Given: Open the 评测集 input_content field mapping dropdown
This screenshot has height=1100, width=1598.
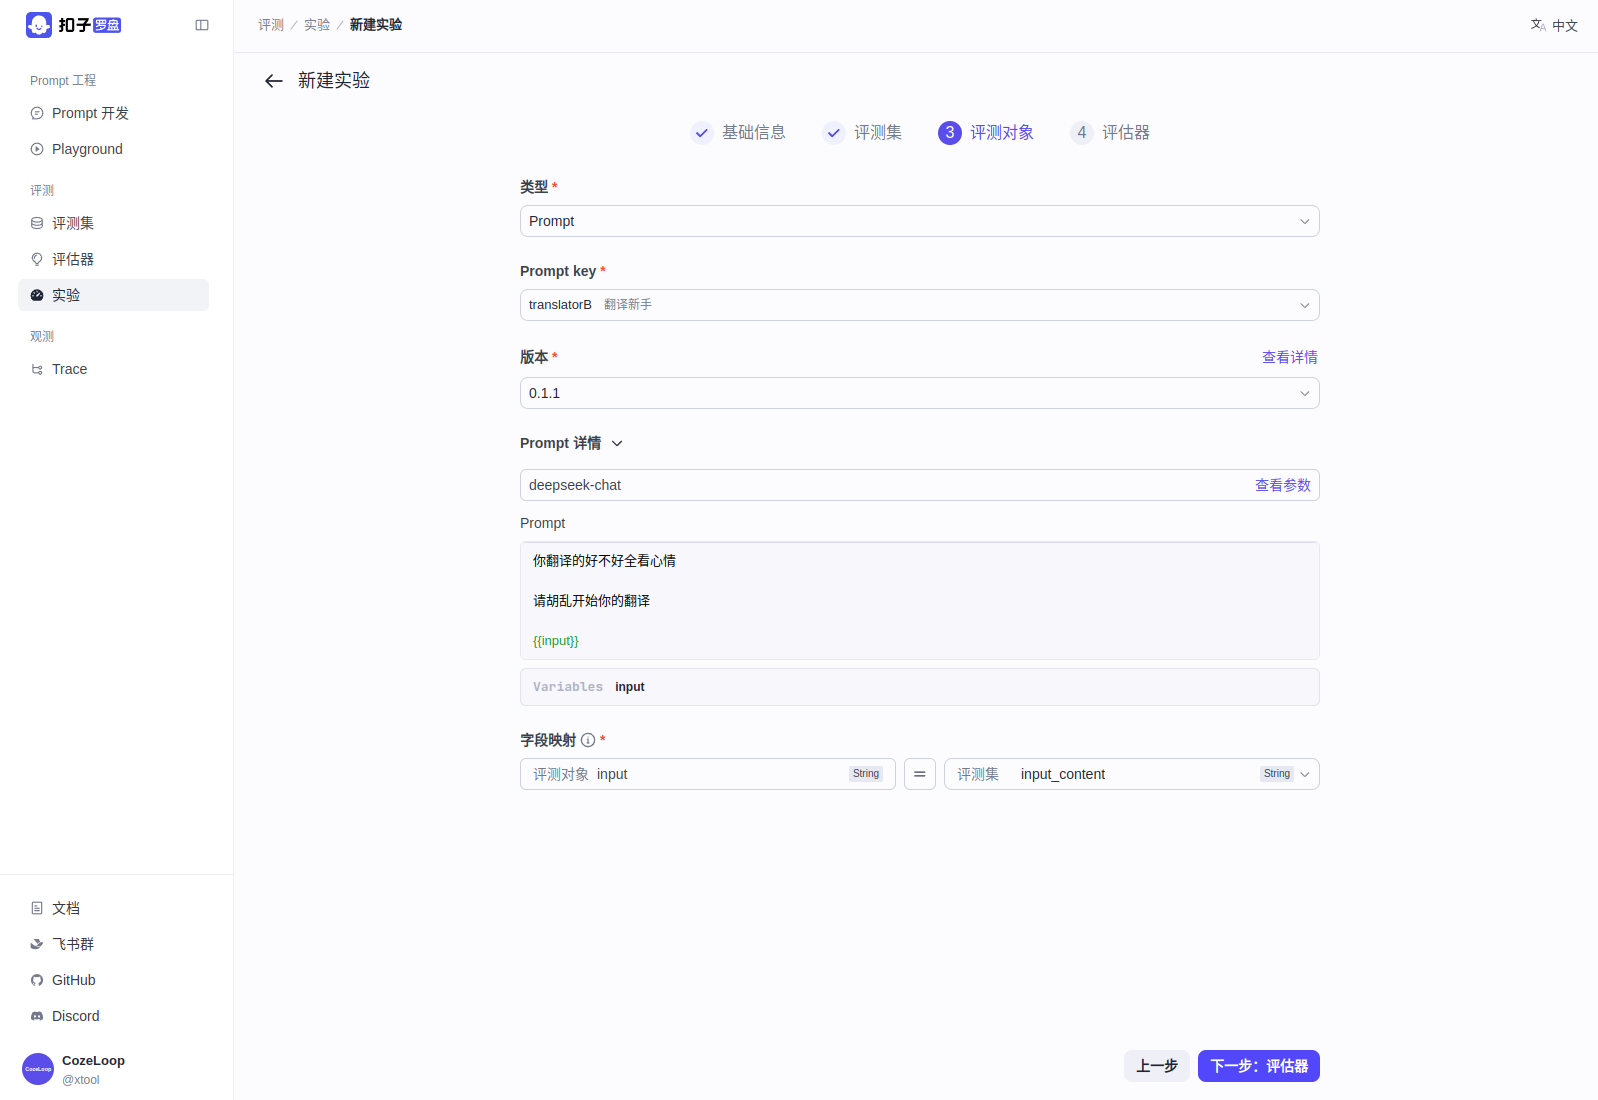Looking at the screenshot, I should pos(1130,774).
